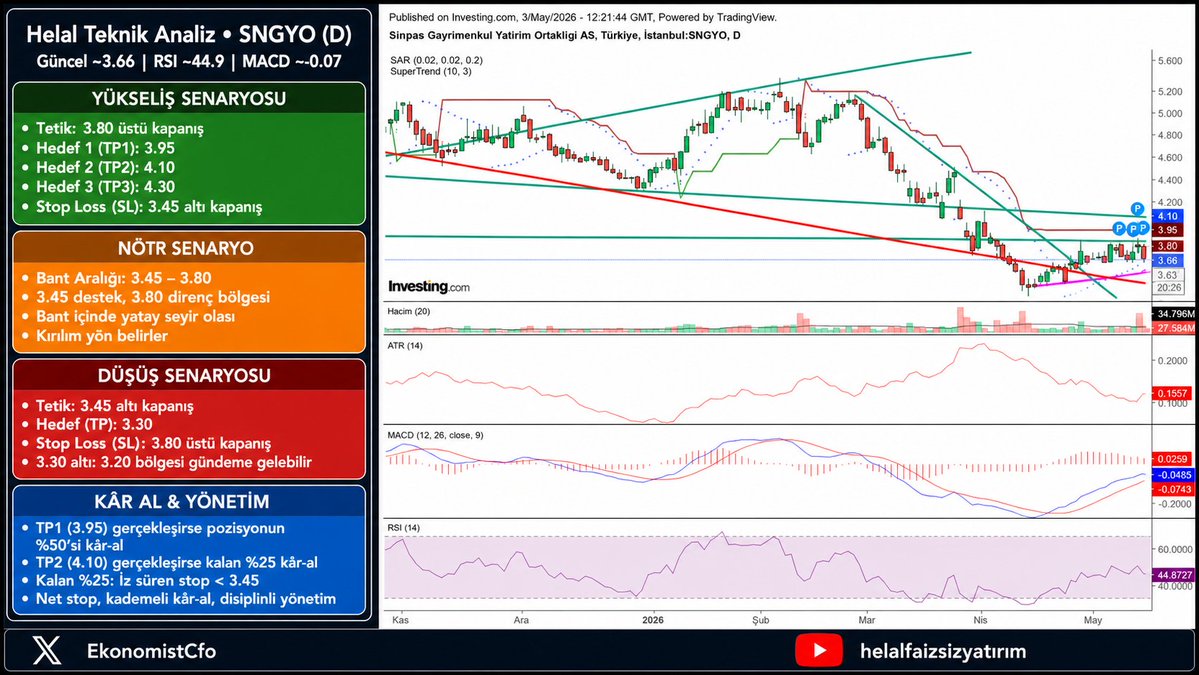Click 'Stop Loss (SL): 3.80 üstü kapanış' line
The image size is (1199, 675).
coord(153,443)
